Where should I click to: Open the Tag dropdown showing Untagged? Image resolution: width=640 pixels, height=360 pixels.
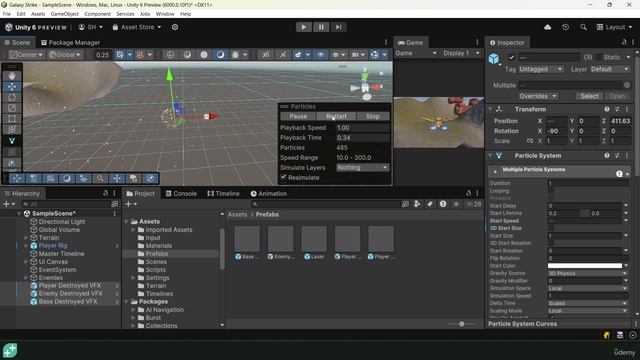(x=540, y=69)
